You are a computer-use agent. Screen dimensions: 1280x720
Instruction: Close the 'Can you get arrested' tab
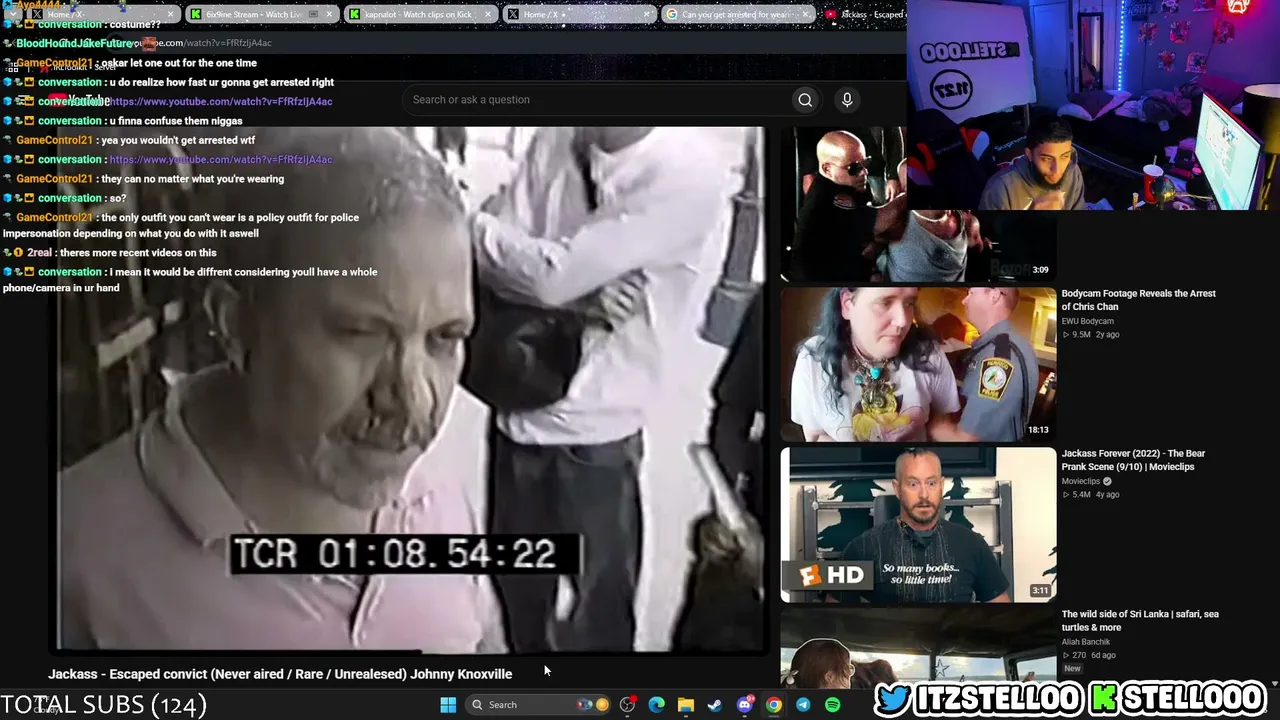[808, 15]
